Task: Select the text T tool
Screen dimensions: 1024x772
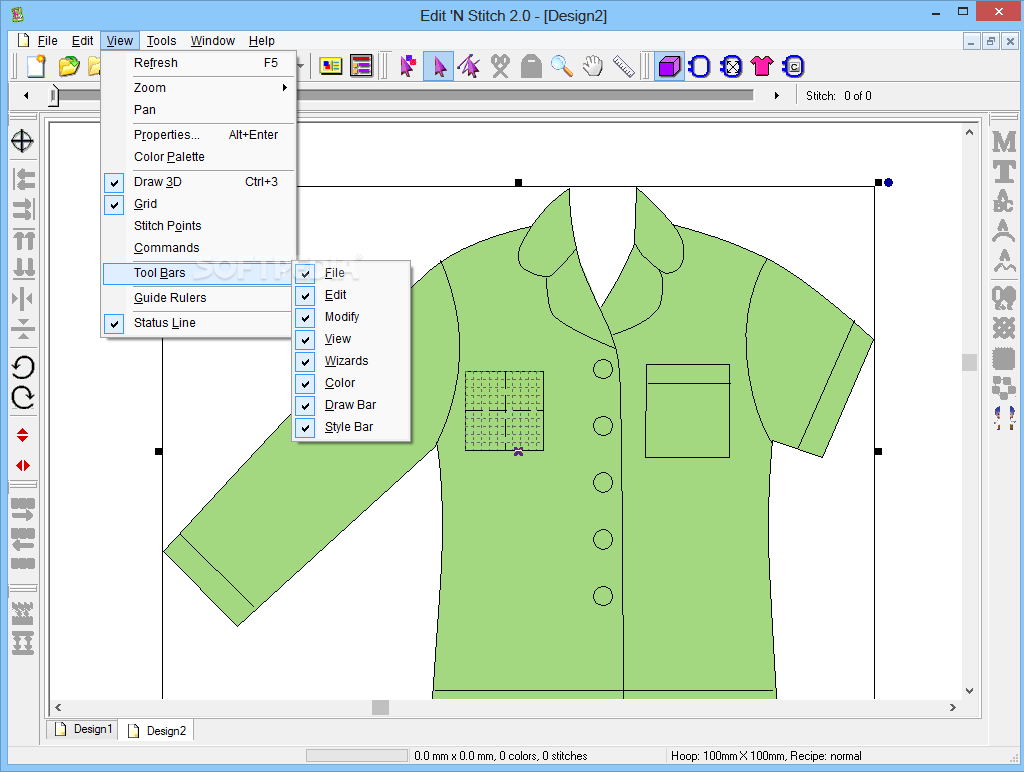Action: [1004, 172]
